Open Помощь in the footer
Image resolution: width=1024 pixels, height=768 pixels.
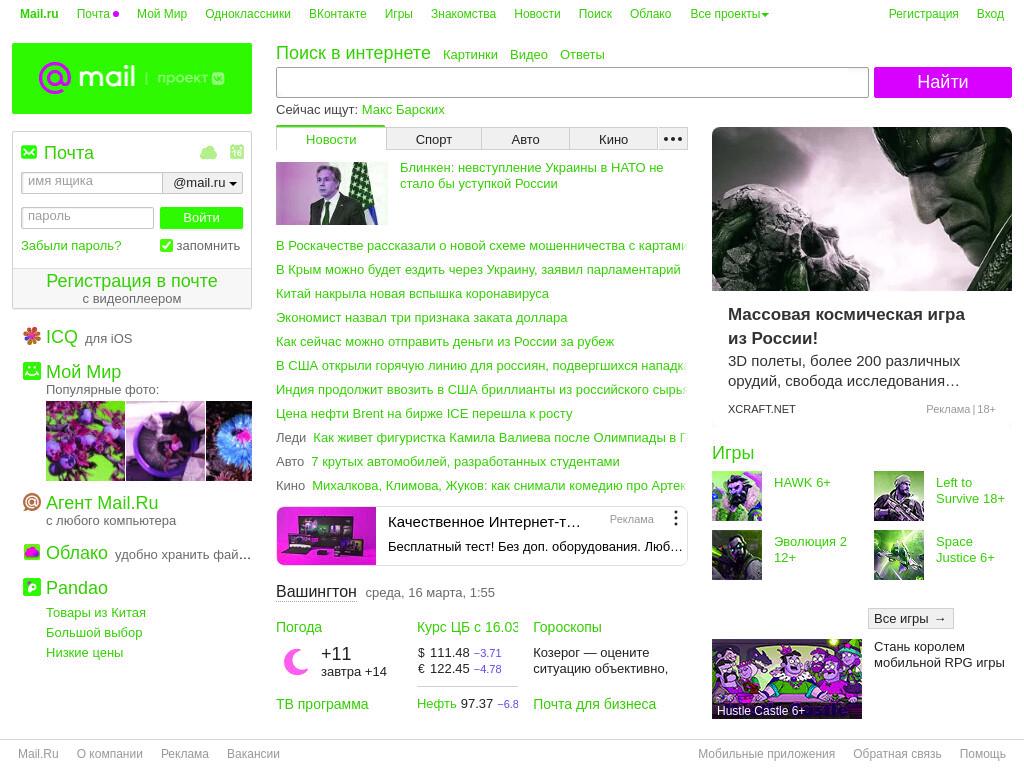(982, 754)
